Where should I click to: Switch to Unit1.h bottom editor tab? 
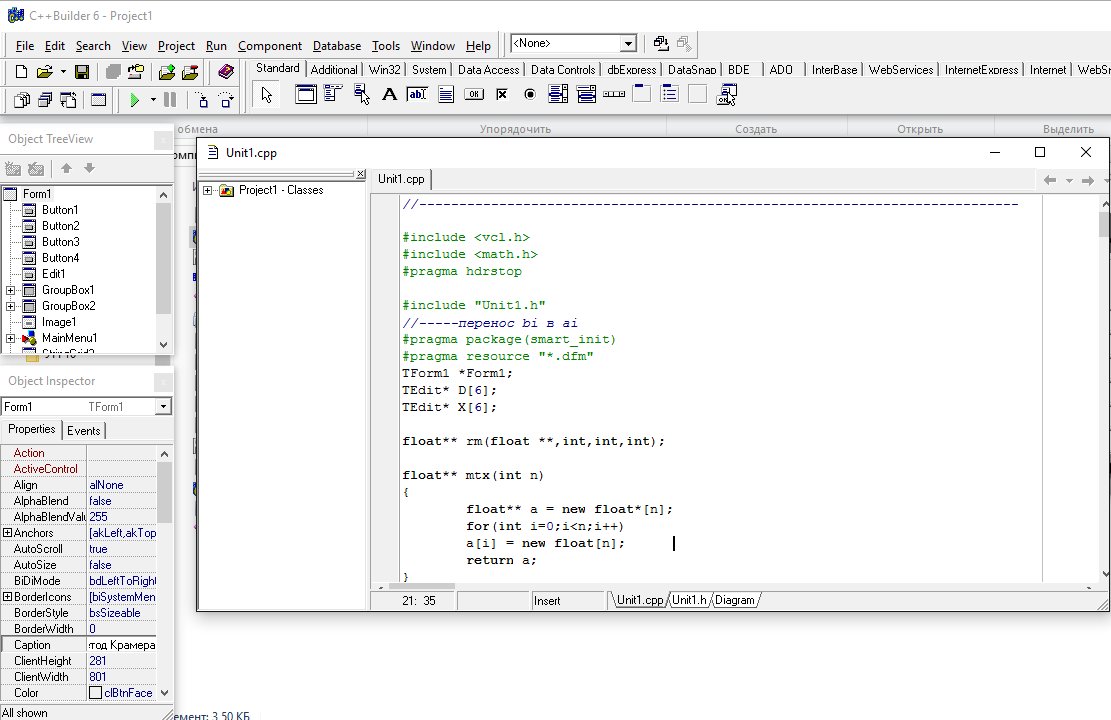(689, 600)
